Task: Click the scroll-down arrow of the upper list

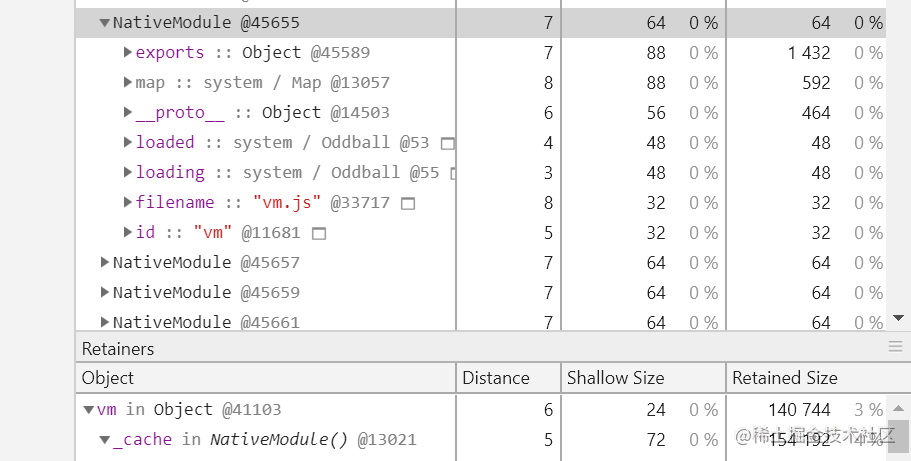Action: 897,318
